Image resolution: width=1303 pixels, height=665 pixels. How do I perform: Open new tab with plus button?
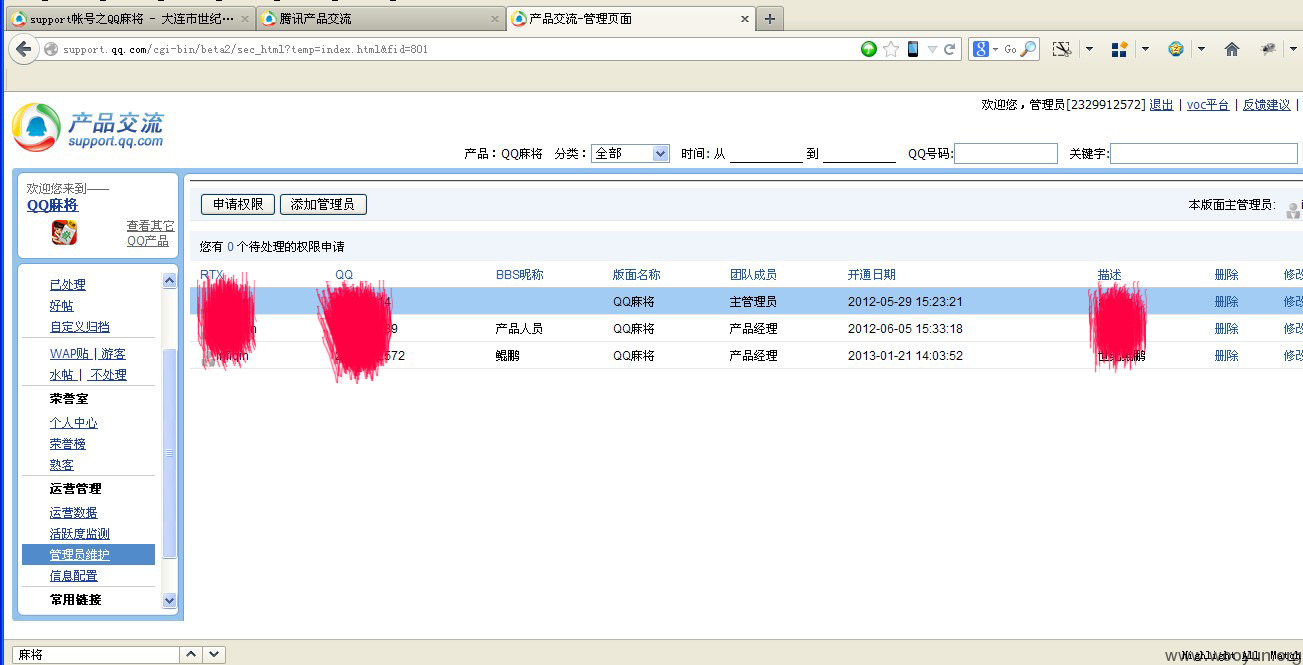point(769,19)
